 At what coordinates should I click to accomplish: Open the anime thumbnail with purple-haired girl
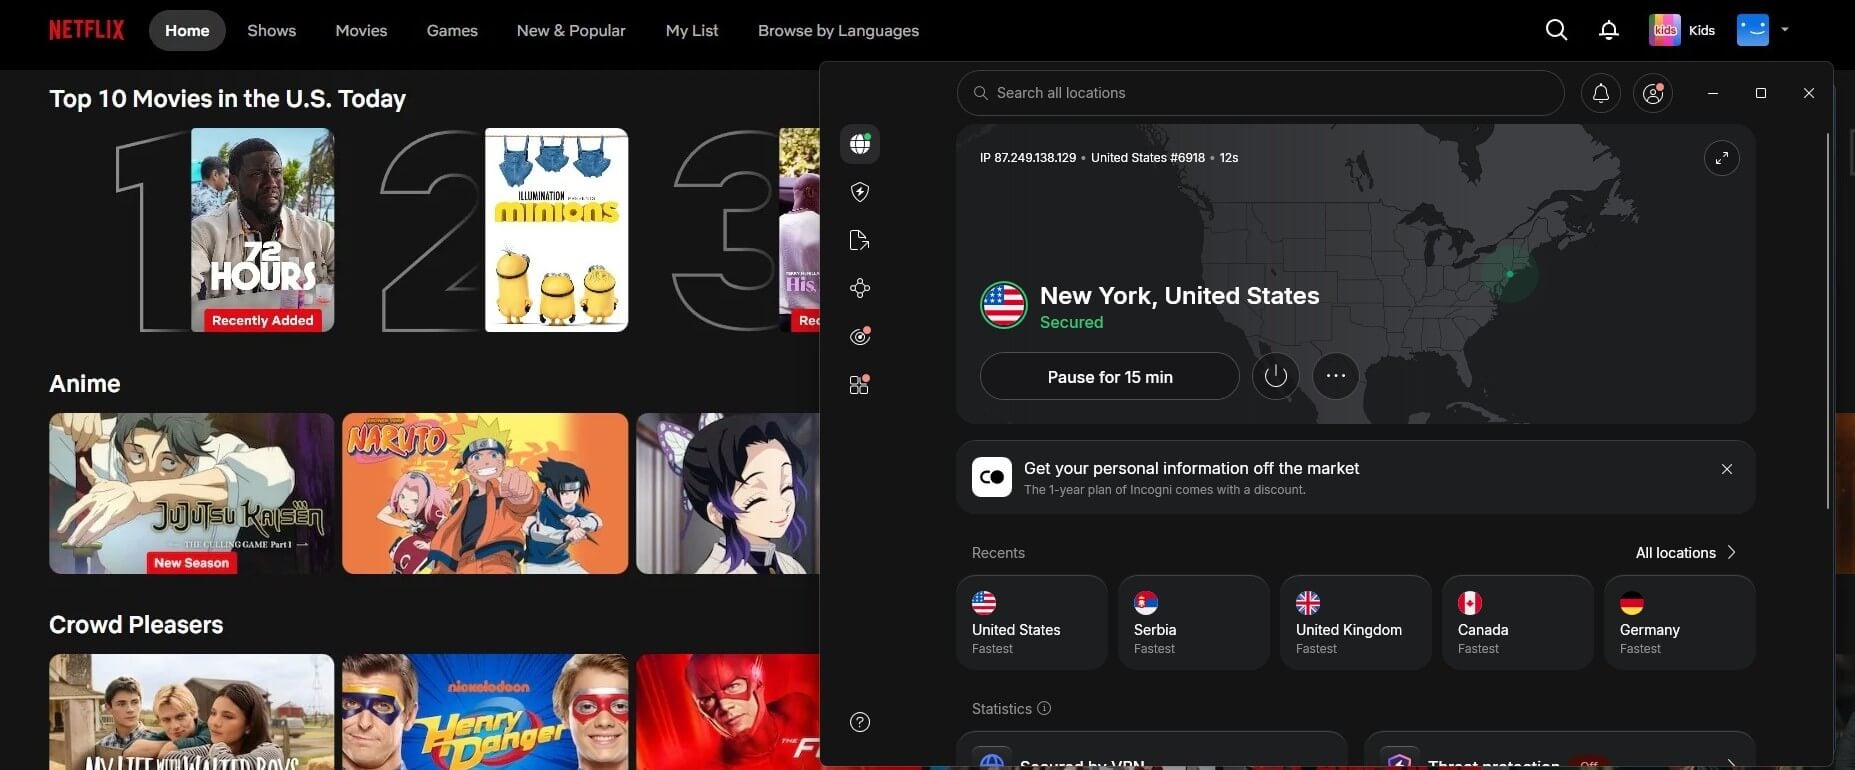coord(728,494)
